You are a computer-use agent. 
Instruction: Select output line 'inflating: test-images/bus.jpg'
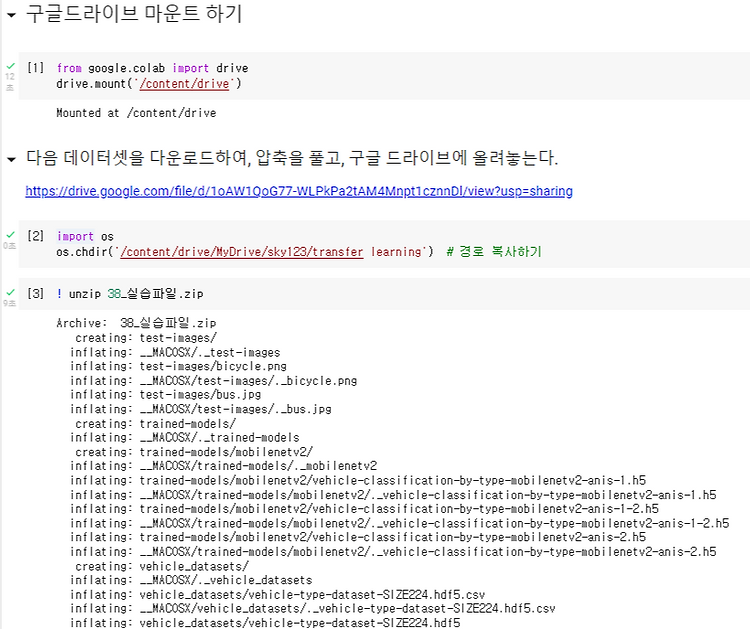(x=165, y=395)
